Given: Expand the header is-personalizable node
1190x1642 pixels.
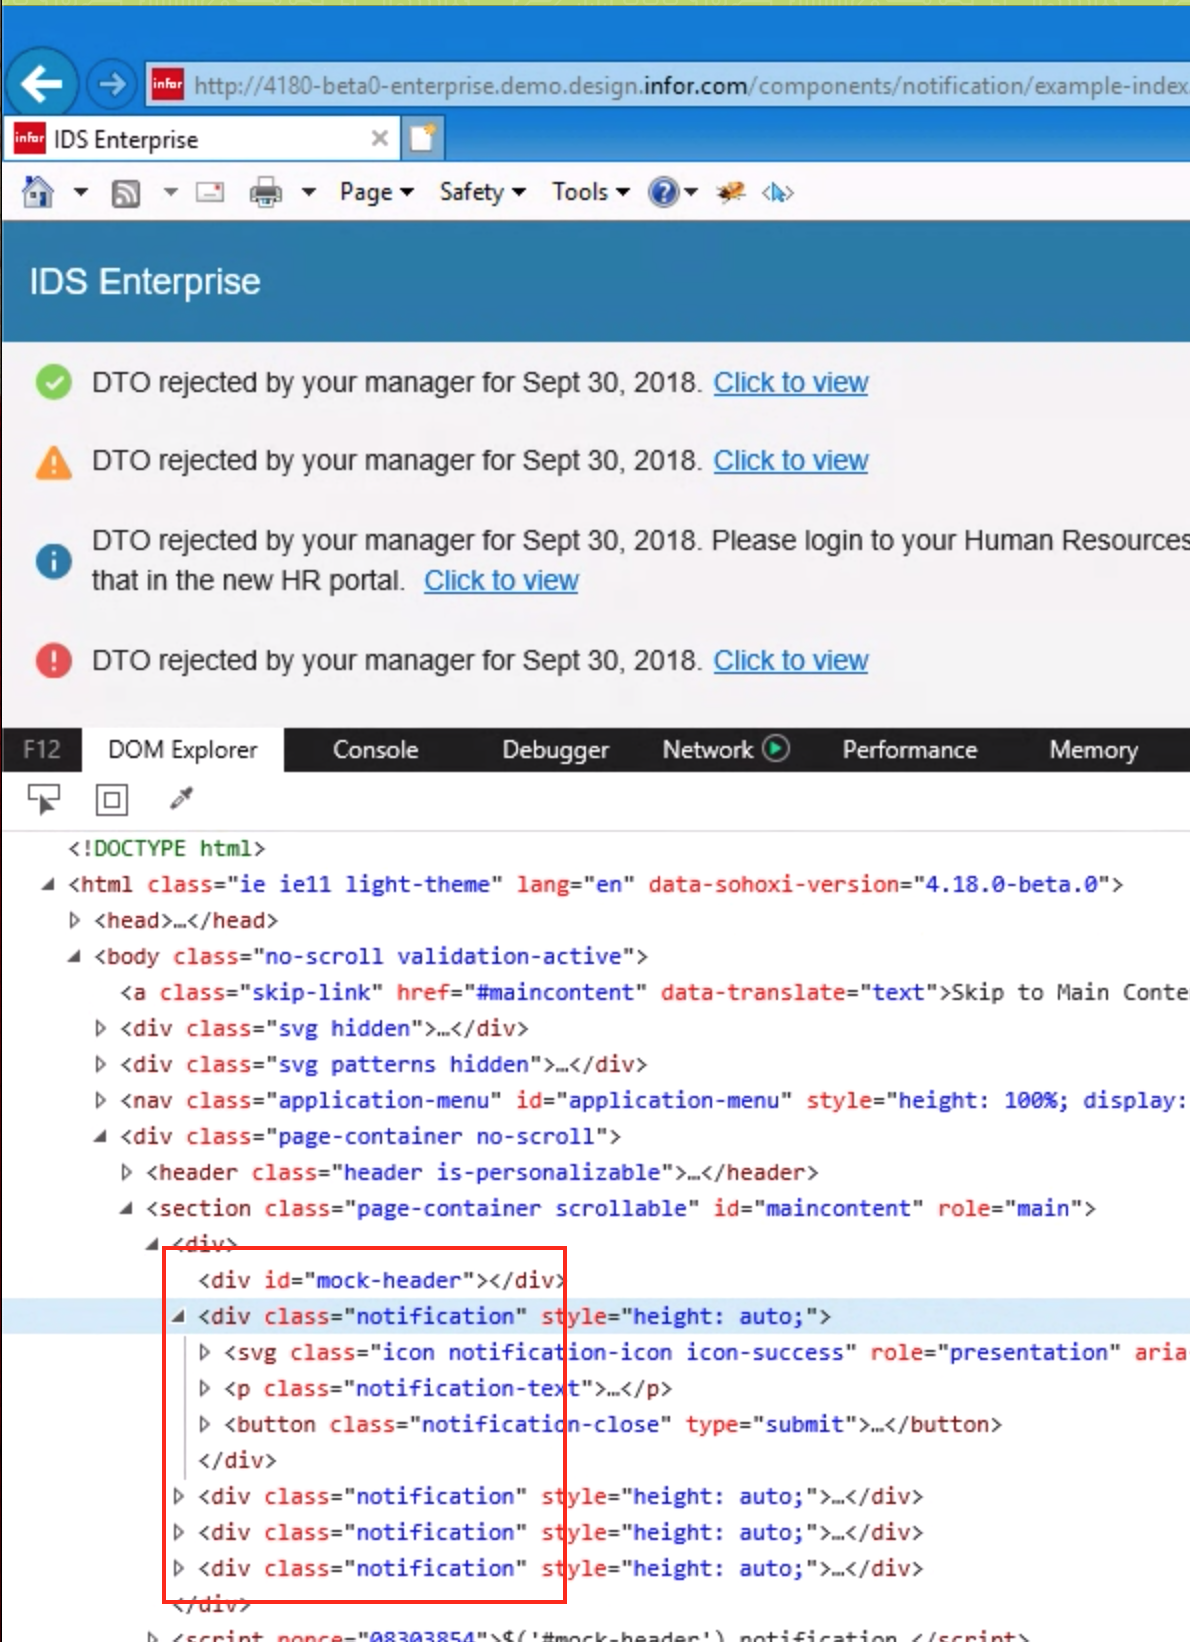Looking at the screenshot, I should point(125,1172).
